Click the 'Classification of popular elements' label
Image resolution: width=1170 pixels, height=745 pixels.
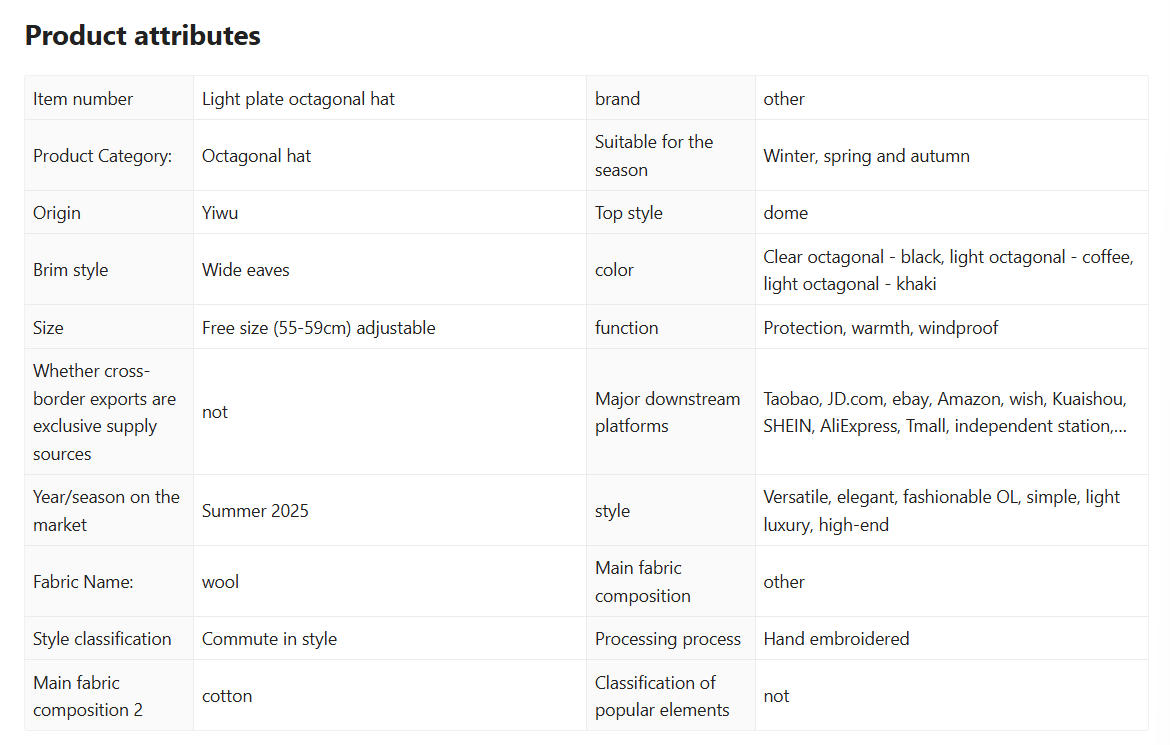coord(661,696)
